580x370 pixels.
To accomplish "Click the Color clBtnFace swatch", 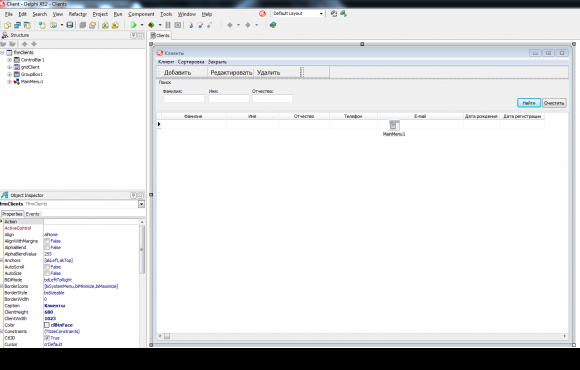I will (x=47, y=325).
